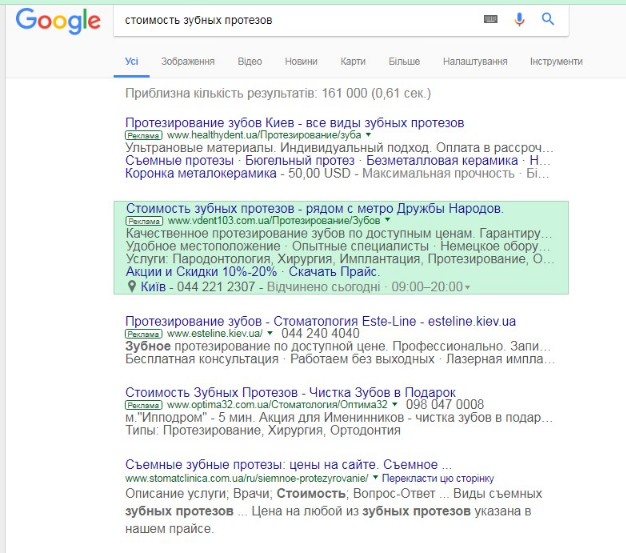Click the map pin icon near Київ

pos(131,286)
